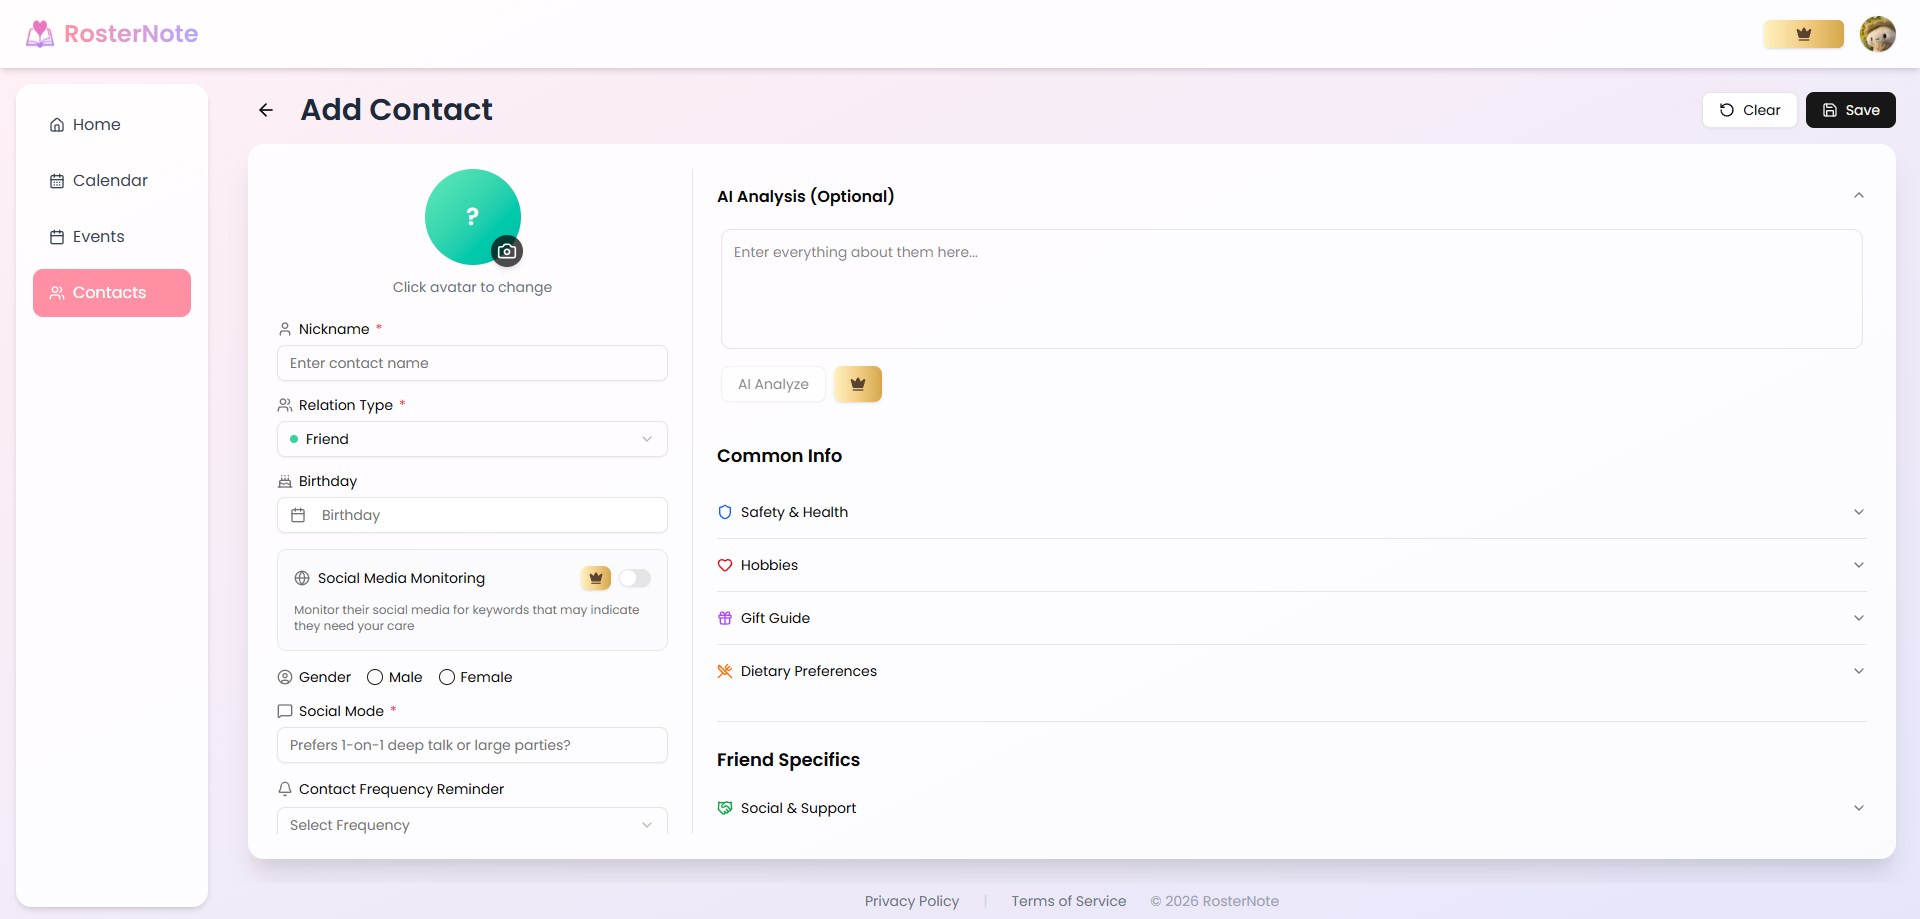
Task: Open the Relation Type dropdown
Action: point(471,439)
